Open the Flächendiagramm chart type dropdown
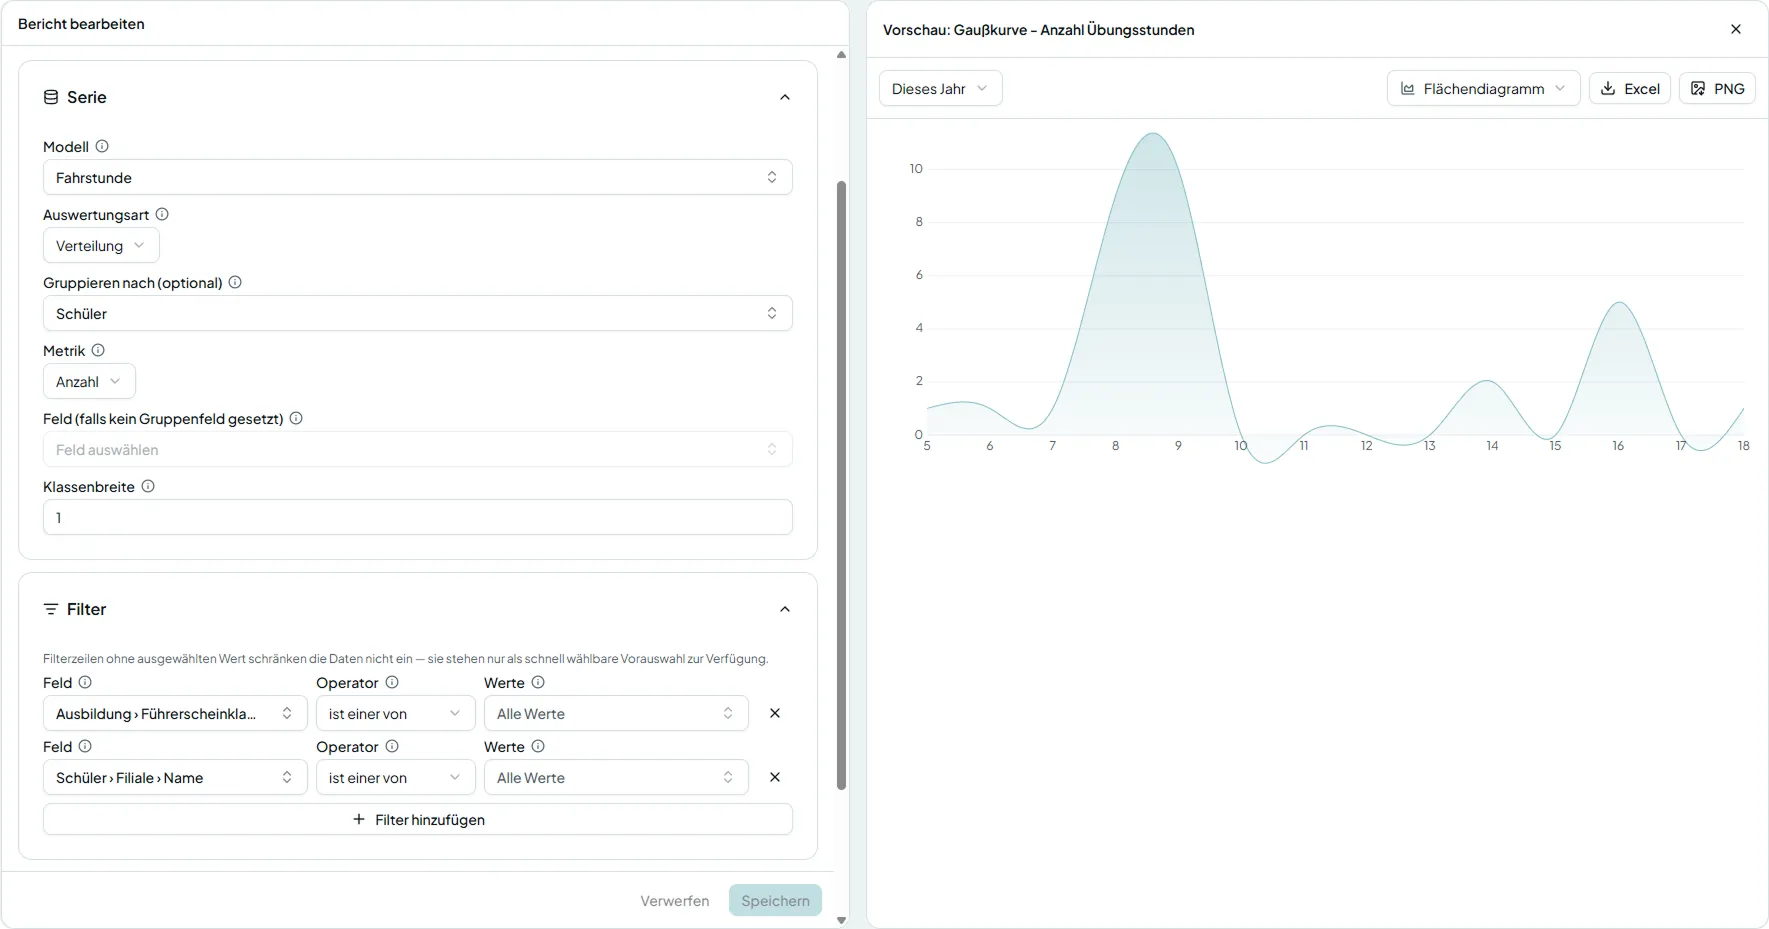This screenshot has height=929, width=1769. pos(1484,88)
